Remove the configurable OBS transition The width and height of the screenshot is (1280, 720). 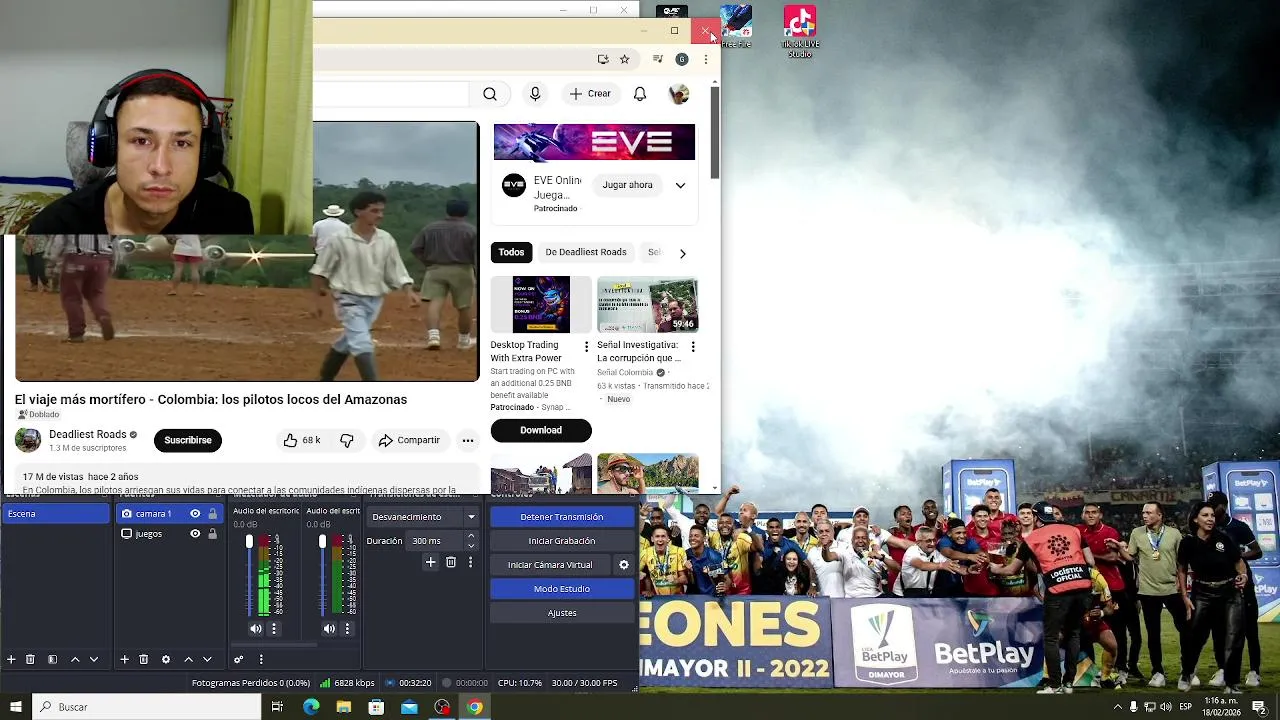(x=451, y=562)
